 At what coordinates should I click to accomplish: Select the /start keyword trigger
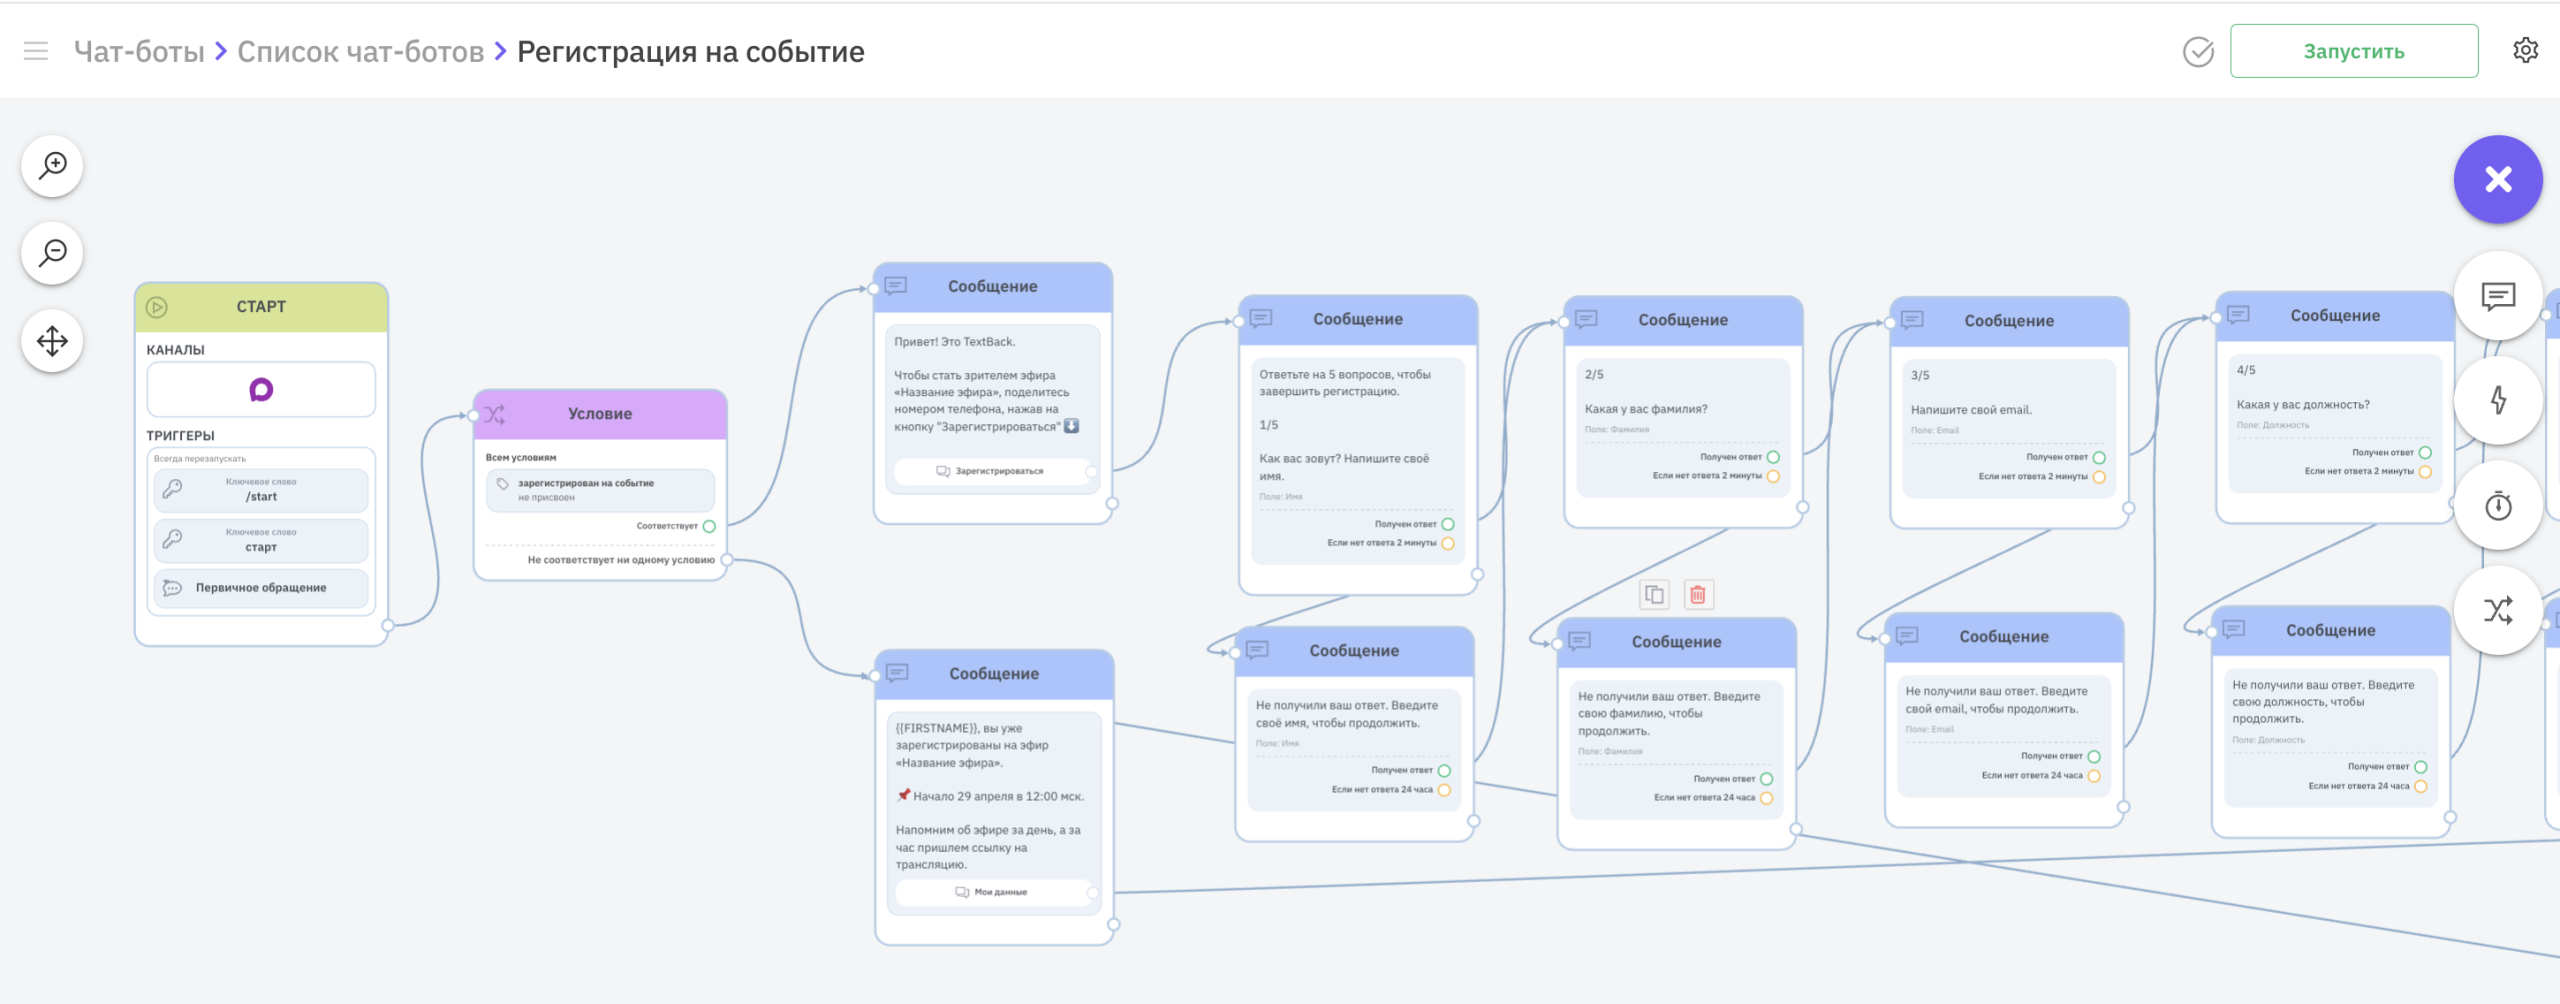(261, 490)
